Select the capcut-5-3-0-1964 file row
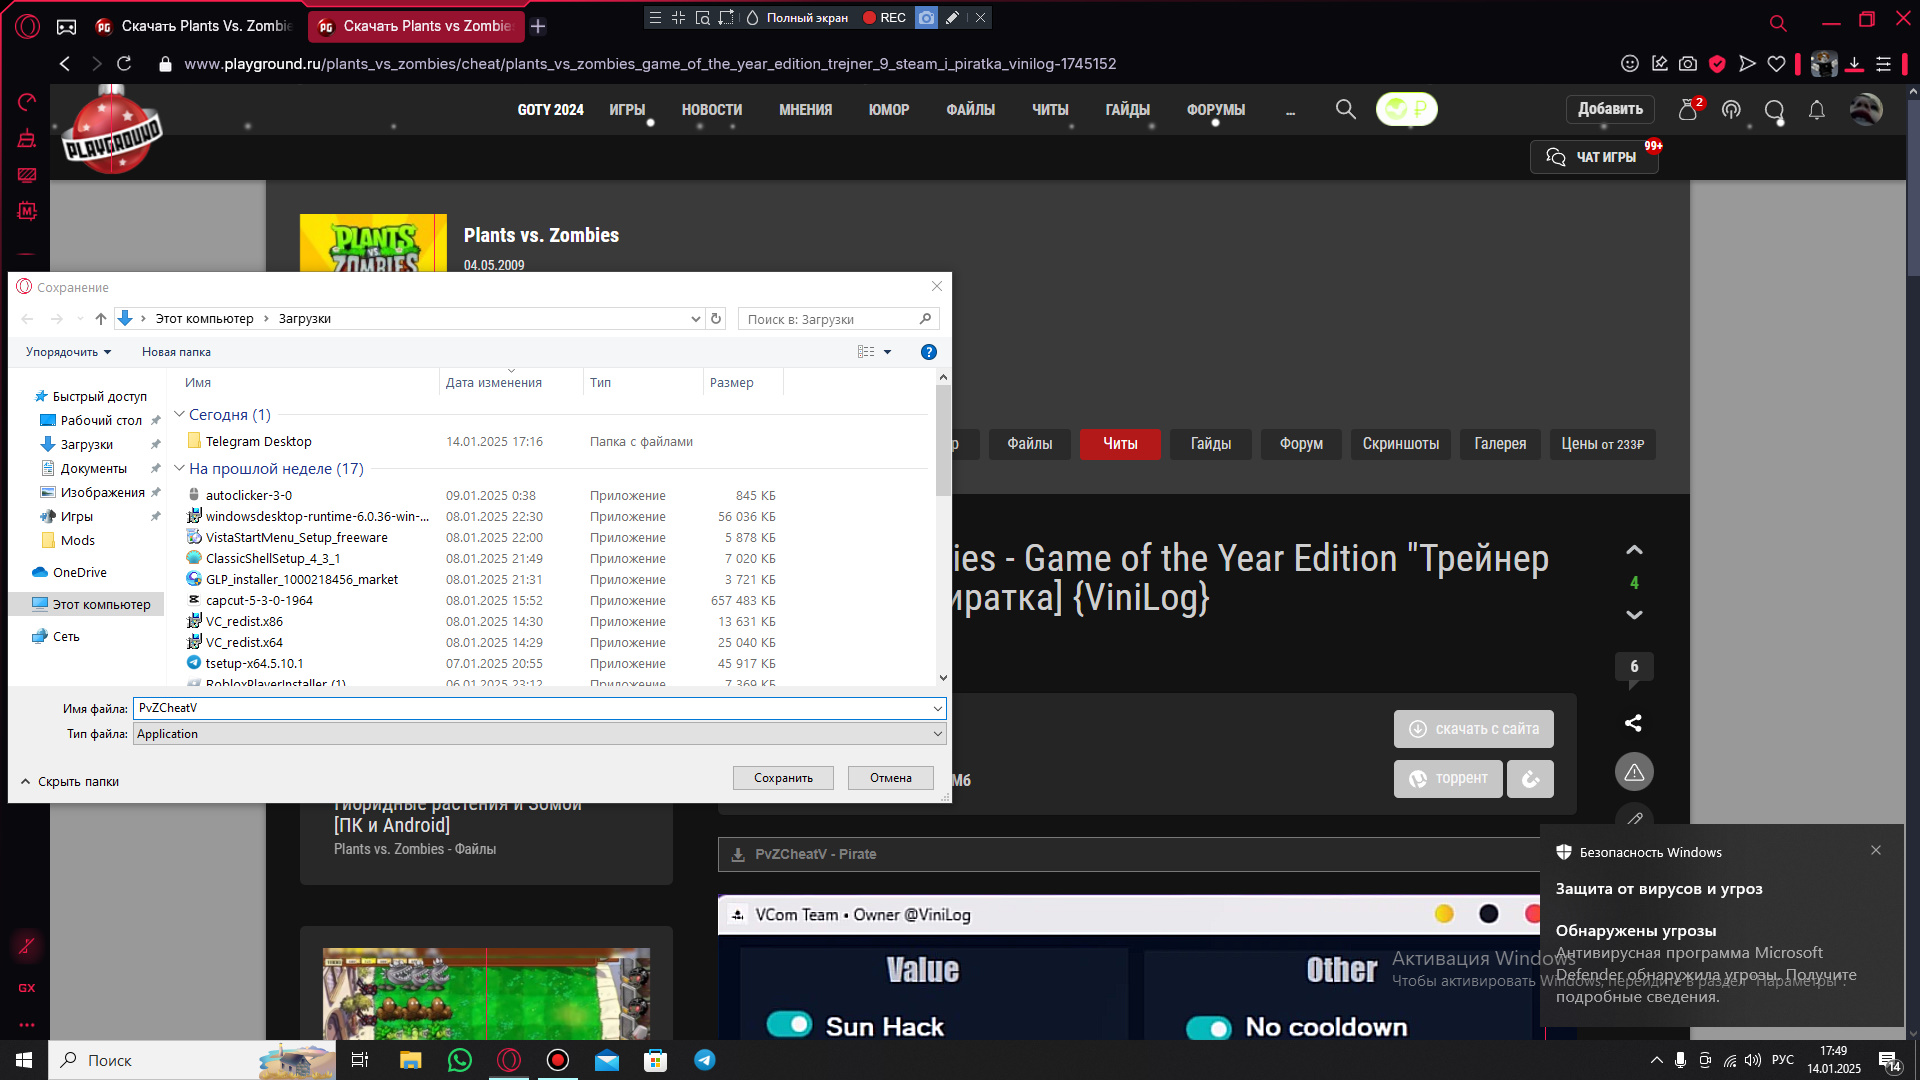Viewport: 1920px width, 1080px height. tap(480, 600)
